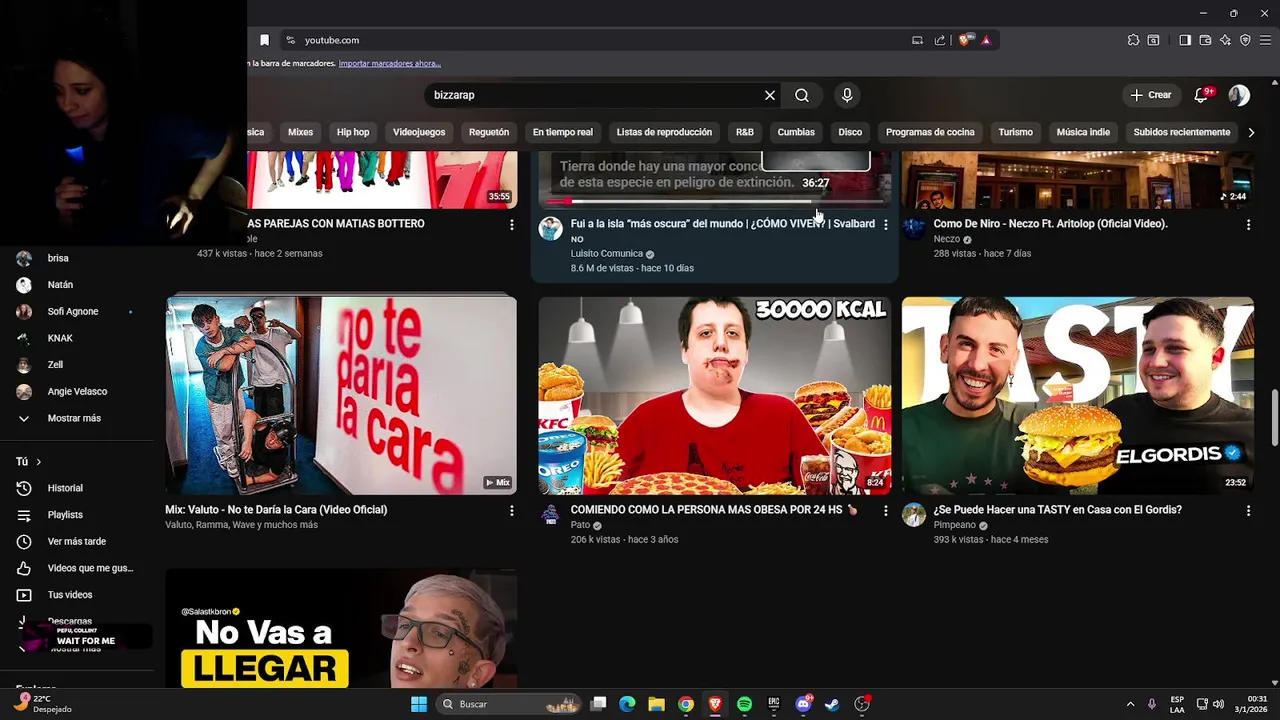Select the Subidos recientemente chip

pos(1182,132)
